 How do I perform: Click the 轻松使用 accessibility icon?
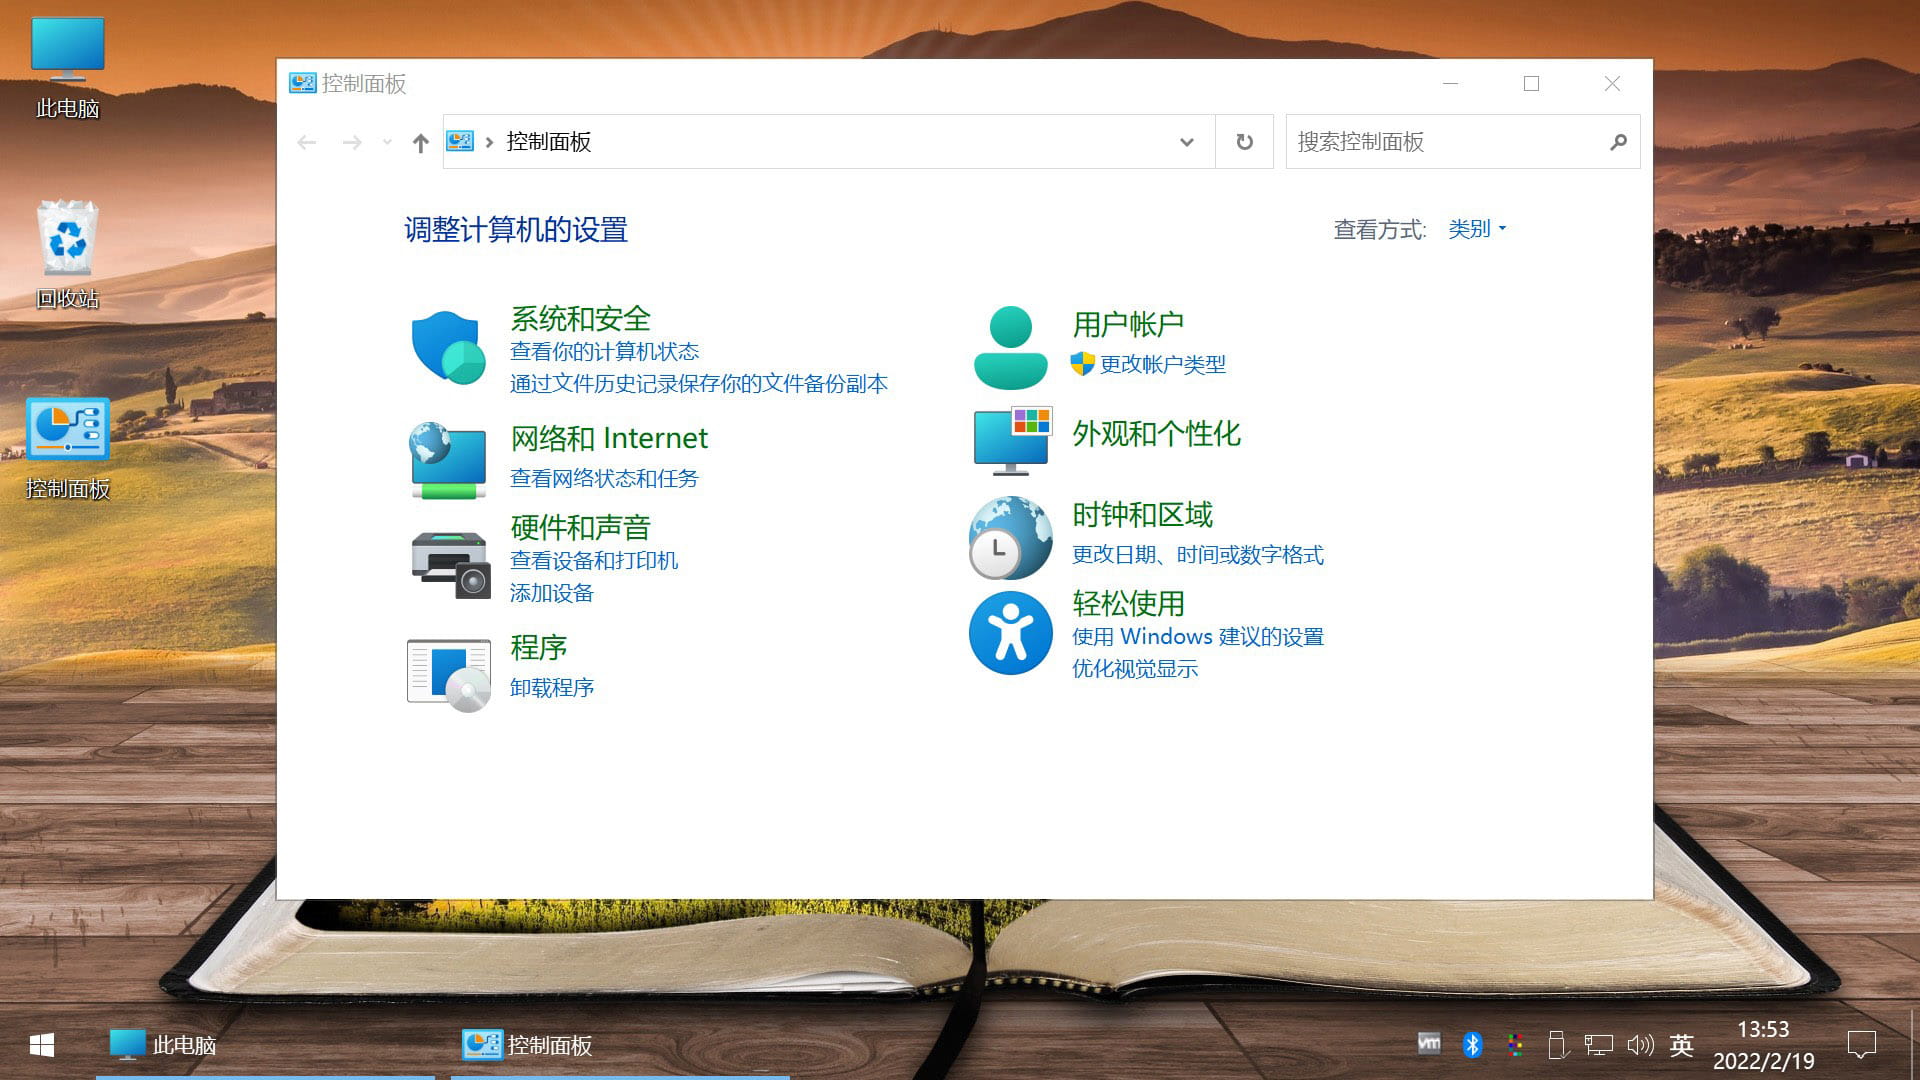1010,633
